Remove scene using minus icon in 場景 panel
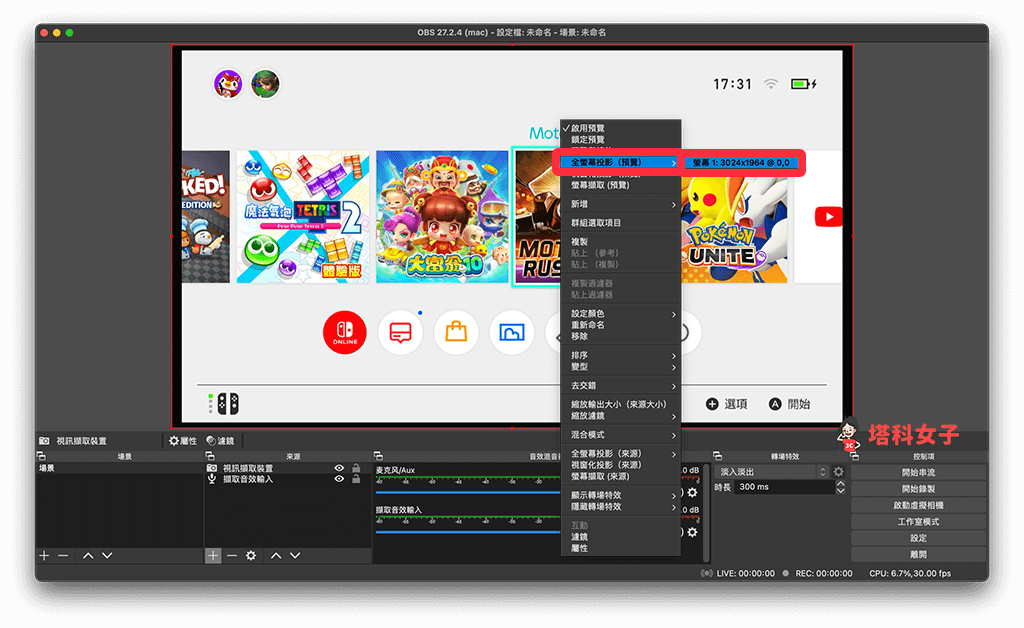 coord(63,555)
